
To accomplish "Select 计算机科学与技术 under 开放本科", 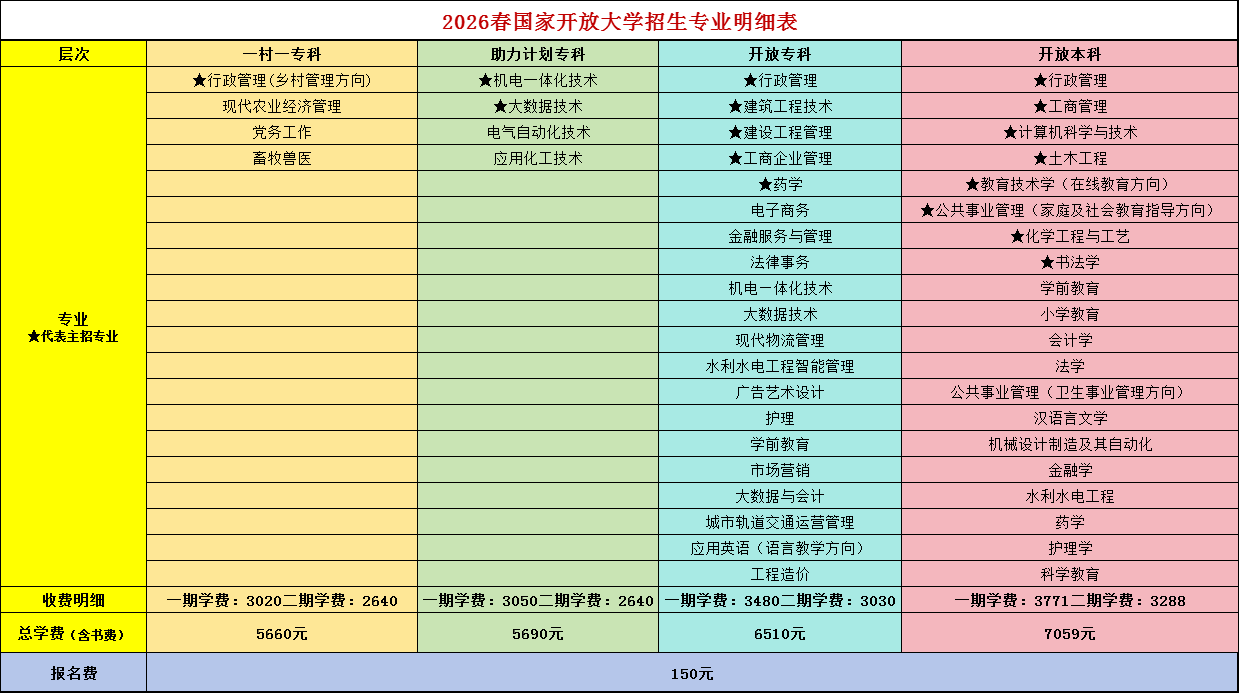I will point(1068,131).
